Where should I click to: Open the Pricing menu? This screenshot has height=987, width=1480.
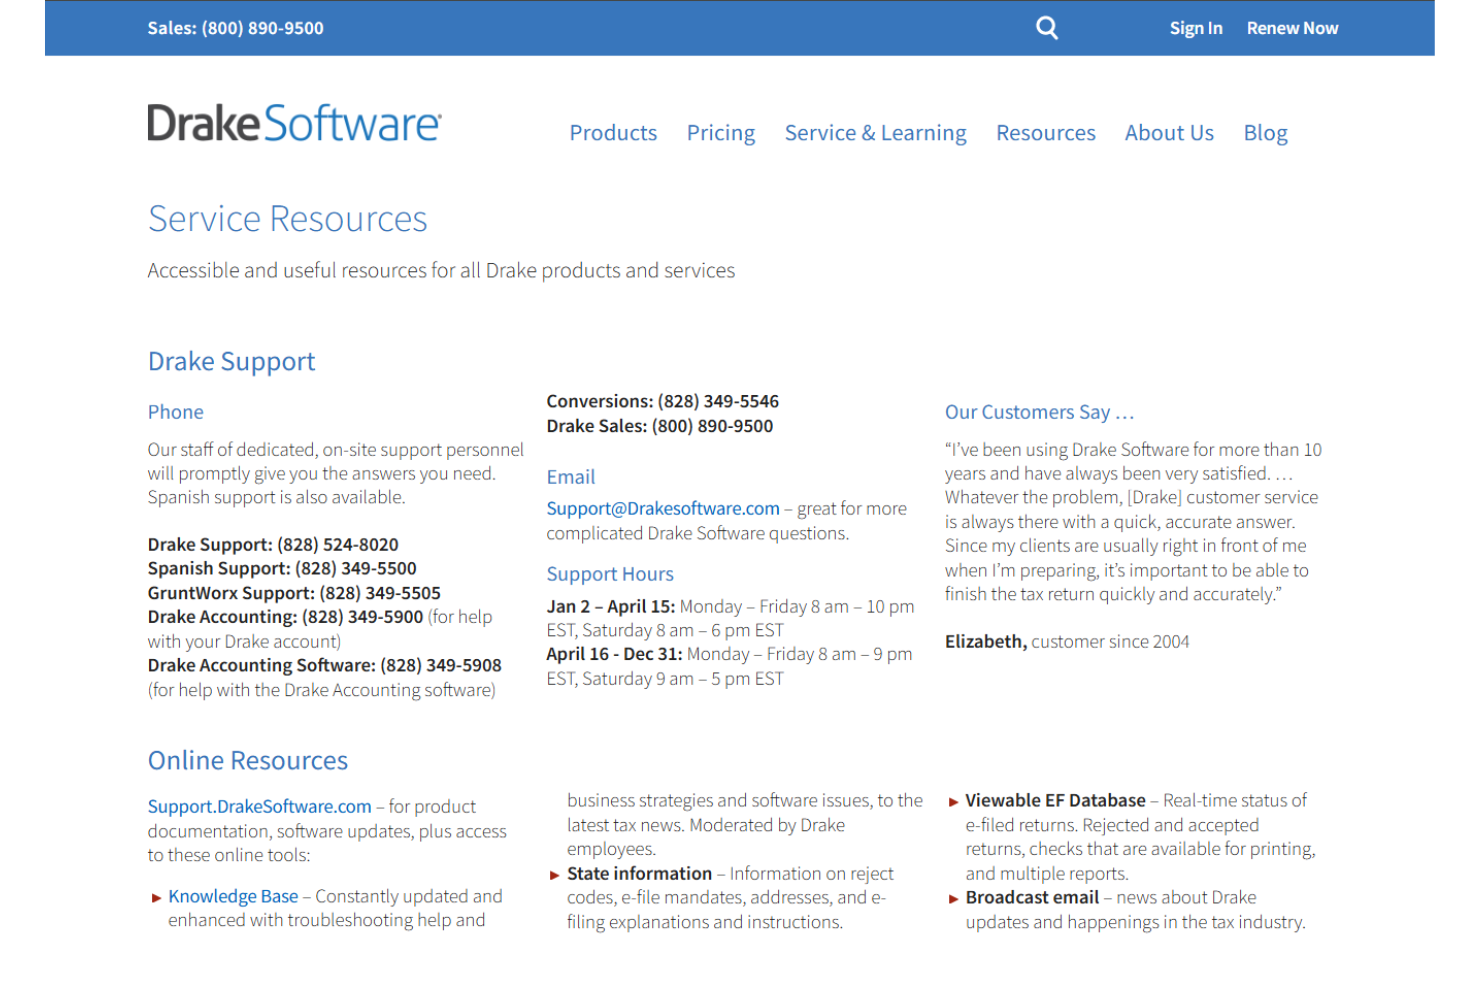pos(721,133)
